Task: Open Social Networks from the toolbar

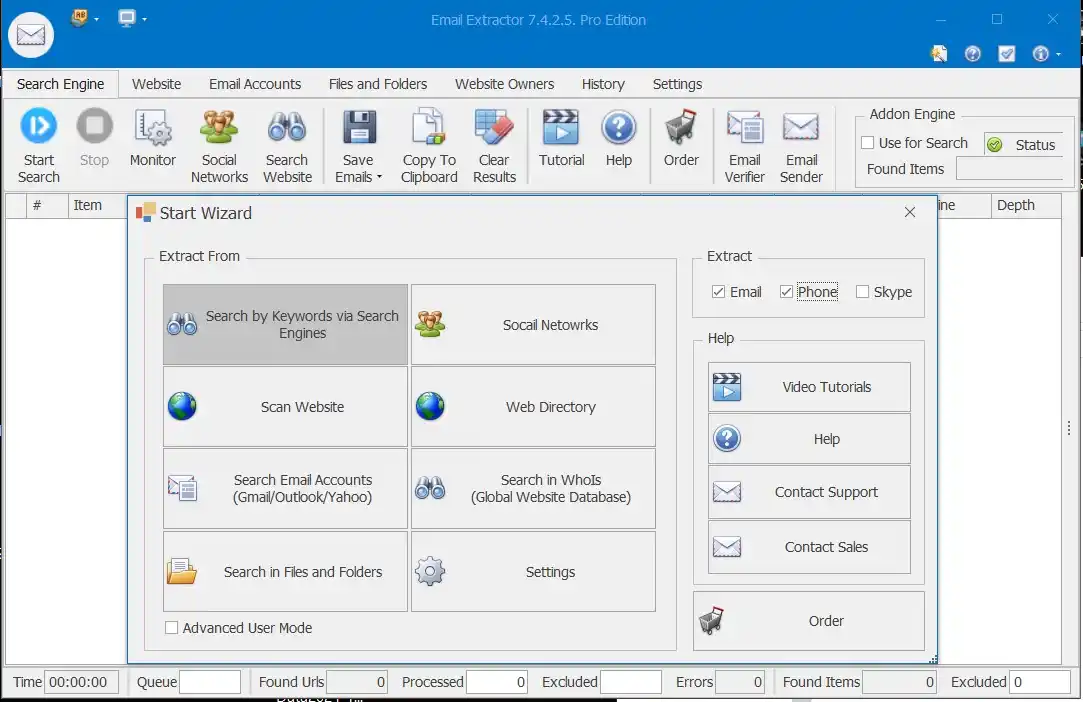Action: click(219, 146)
